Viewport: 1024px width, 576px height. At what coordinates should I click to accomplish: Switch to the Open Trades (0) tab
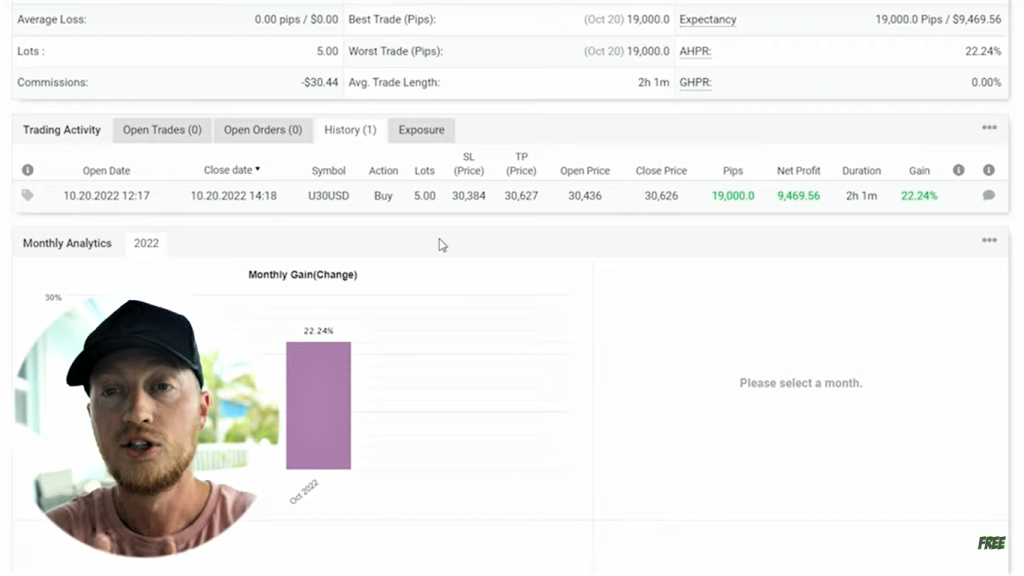point(161,130)
